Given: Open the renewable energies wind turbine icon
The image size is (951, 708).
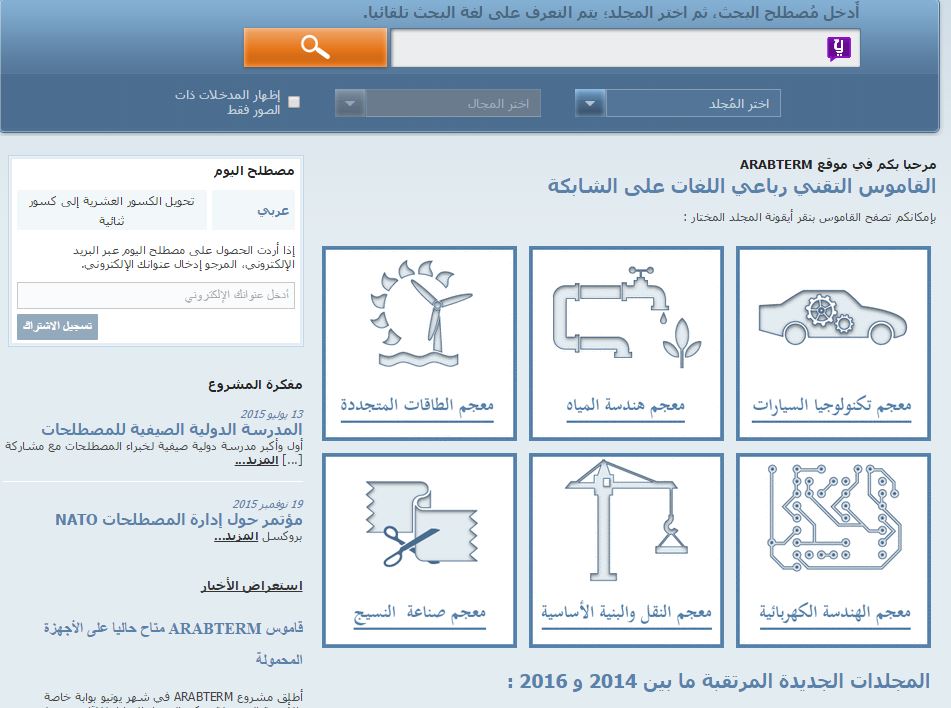Looking at the screenshot, I should (x=418, y=315).
